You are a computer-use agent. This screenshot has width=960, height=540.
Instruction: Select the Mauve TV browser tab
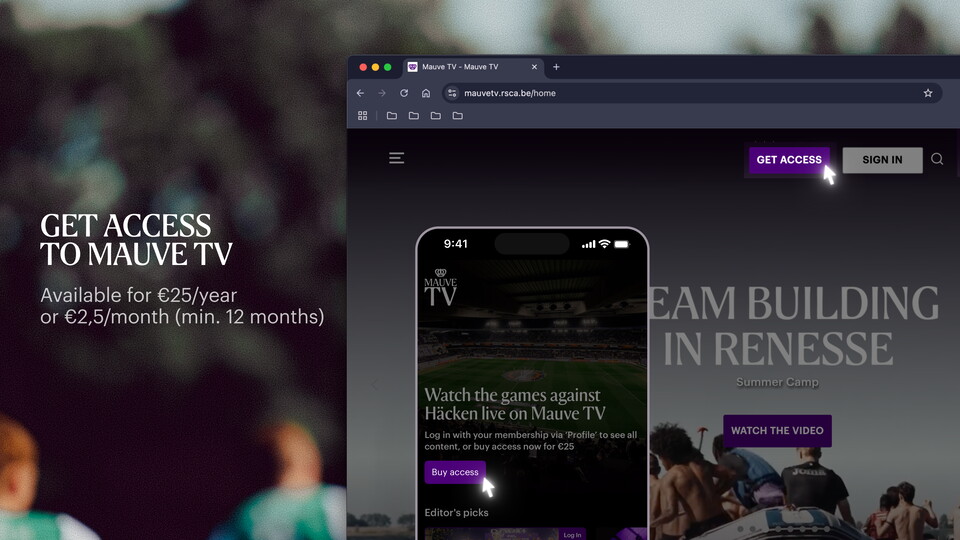click(x=465, y=67)
